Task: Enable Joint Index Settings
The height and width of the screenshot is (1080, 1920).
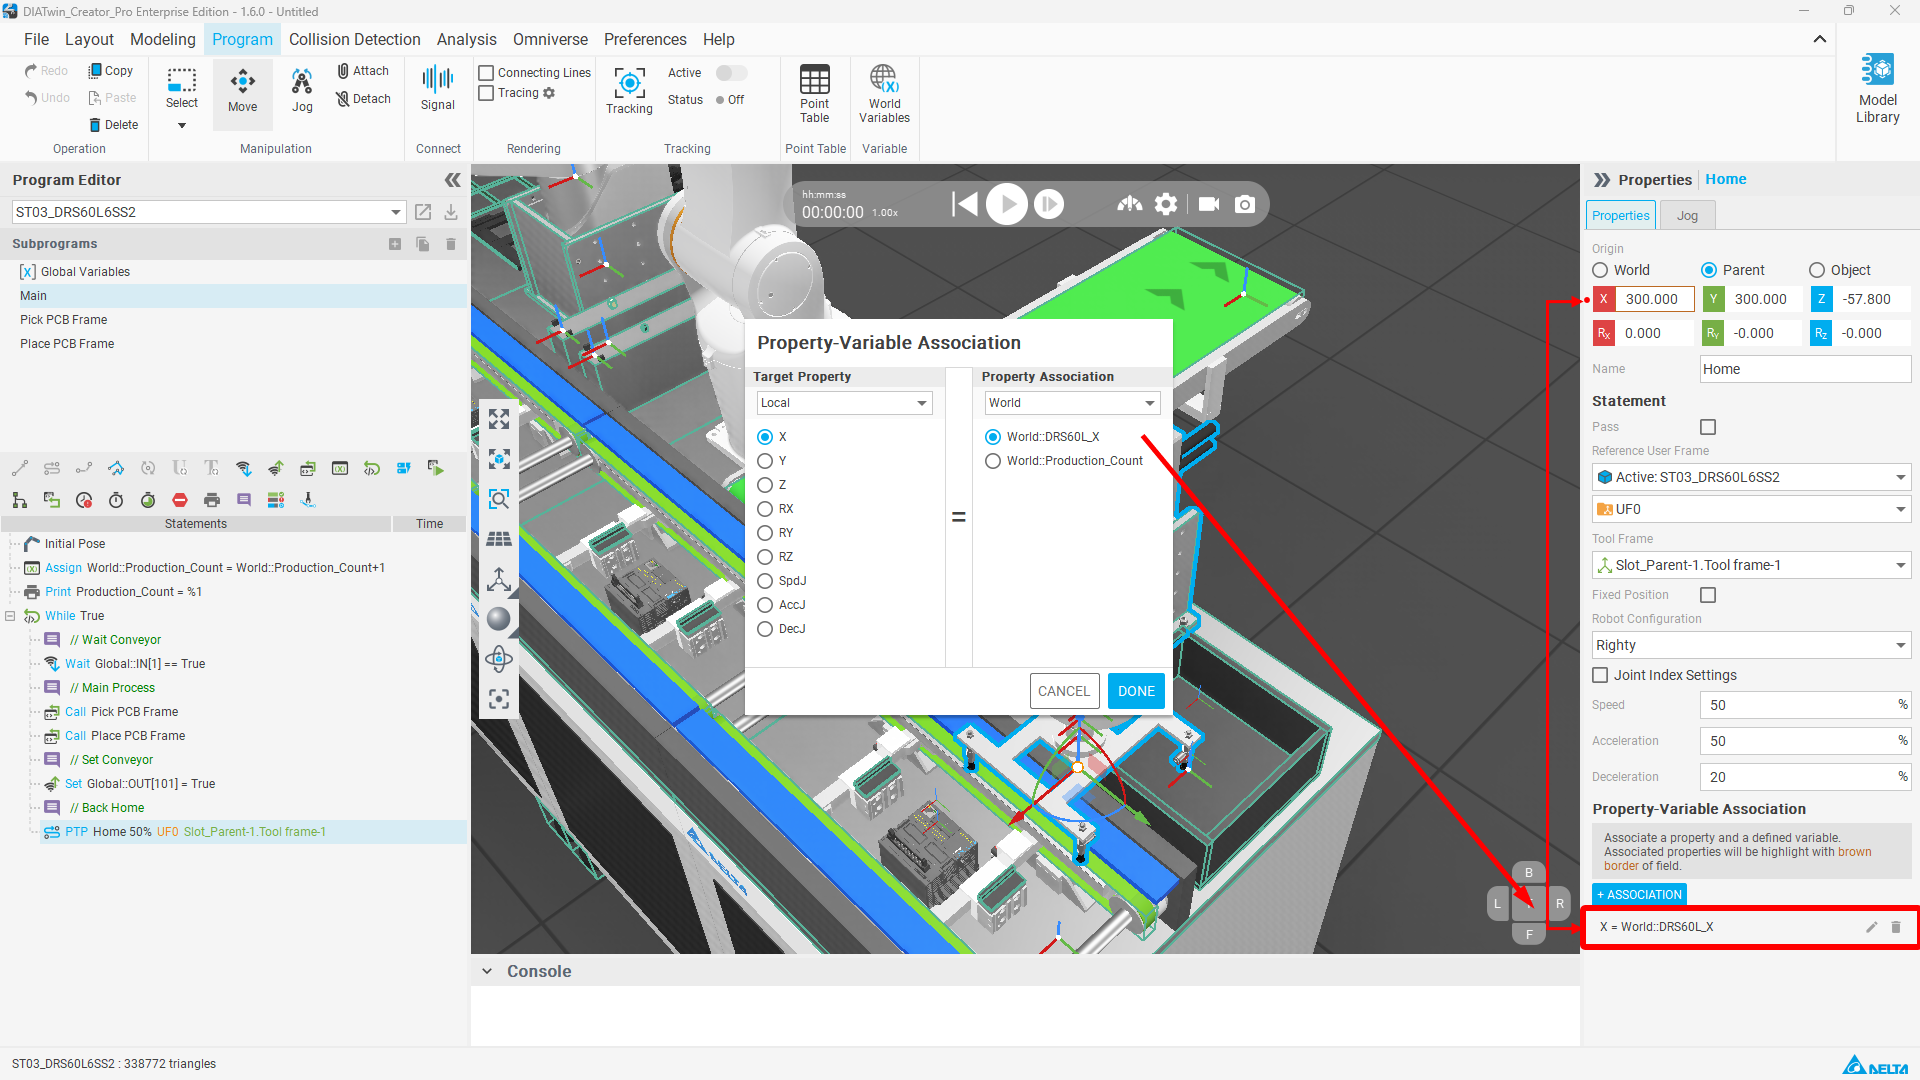Action: click(x=1600, y=675)
